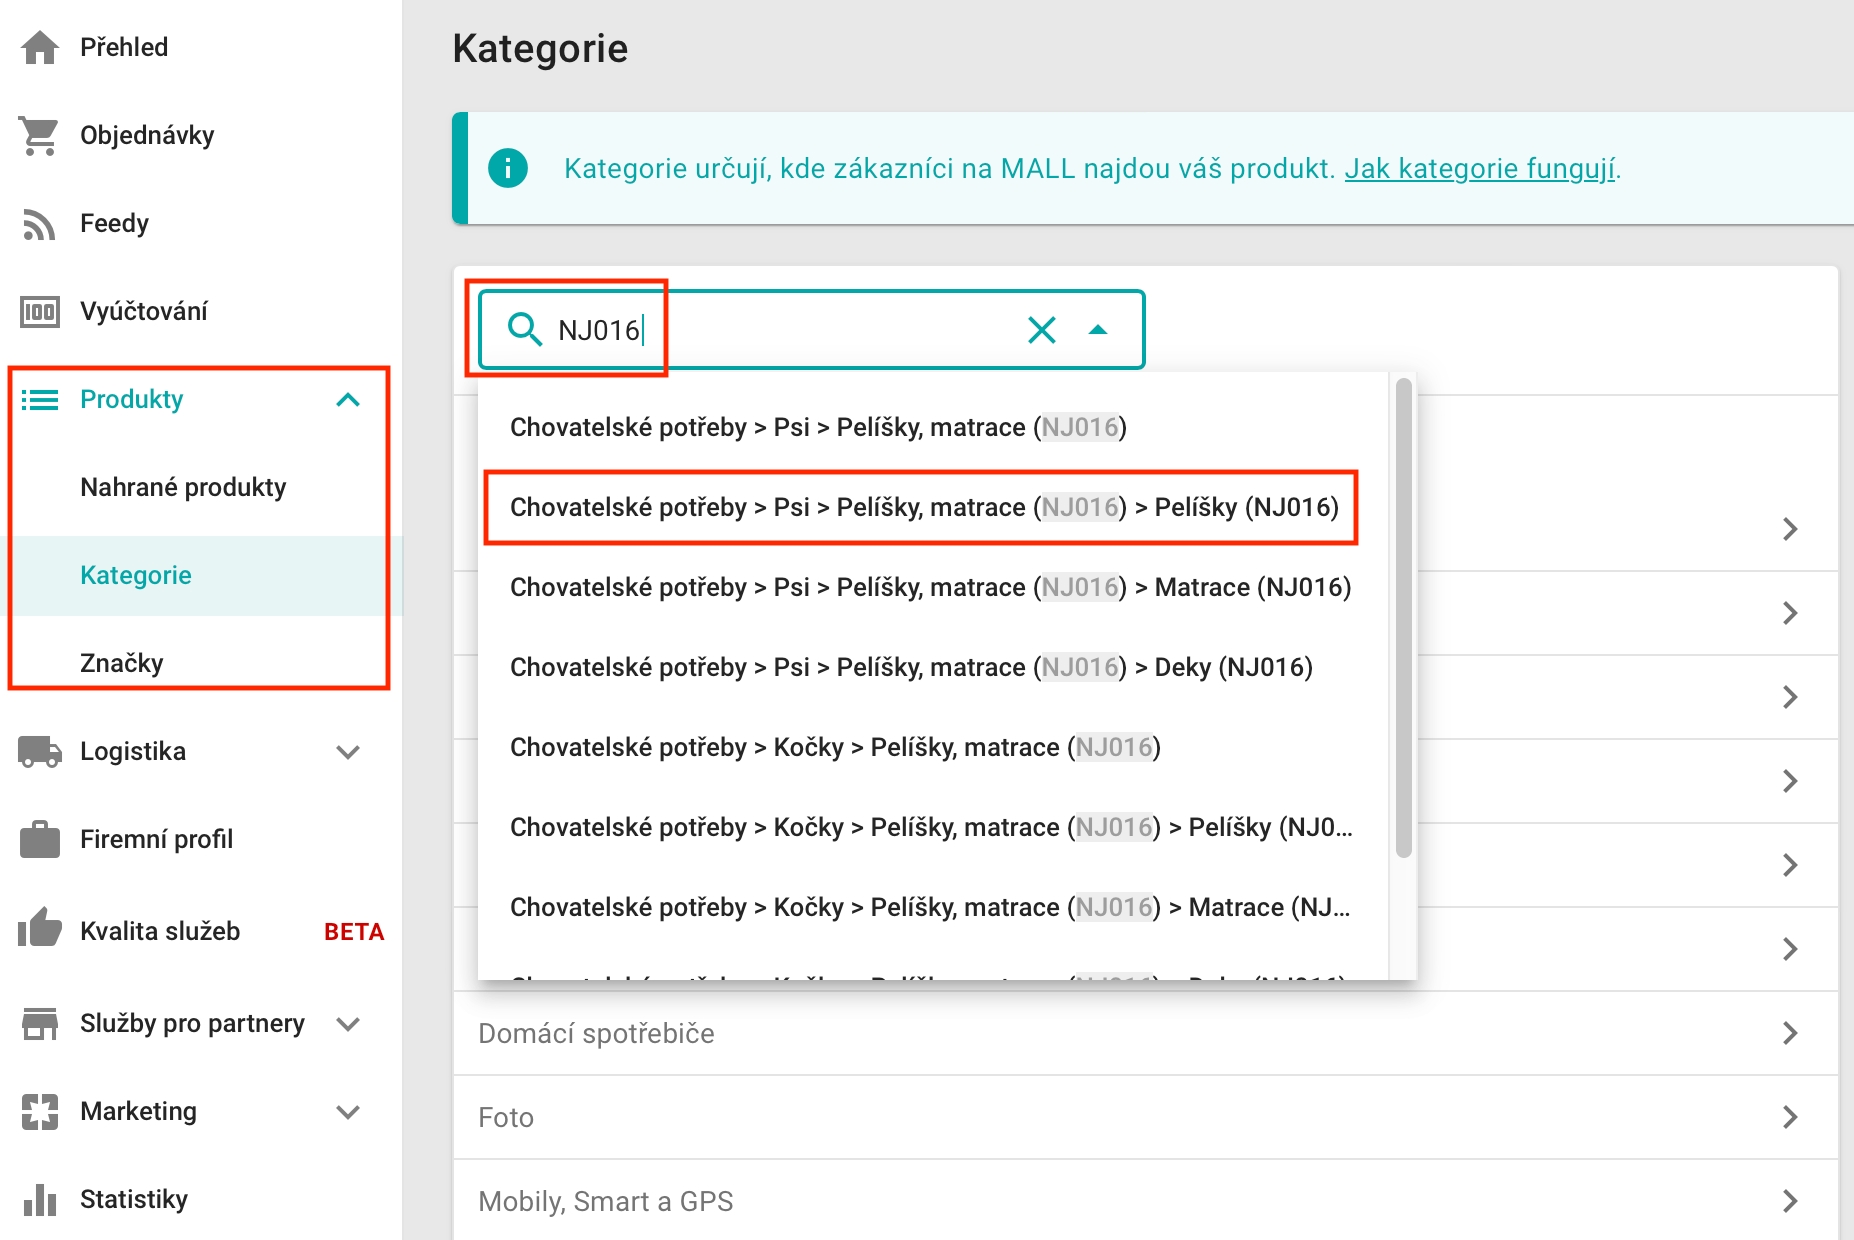This screenshot has height=1240, width=1854.
Task: Open the Jak kategorie fungují link
Action: point(1479,169)
